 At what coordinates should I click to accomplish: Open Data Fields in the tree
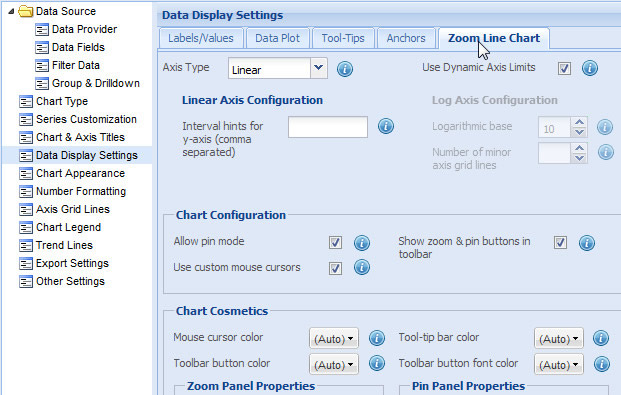(x=78, y=48)
